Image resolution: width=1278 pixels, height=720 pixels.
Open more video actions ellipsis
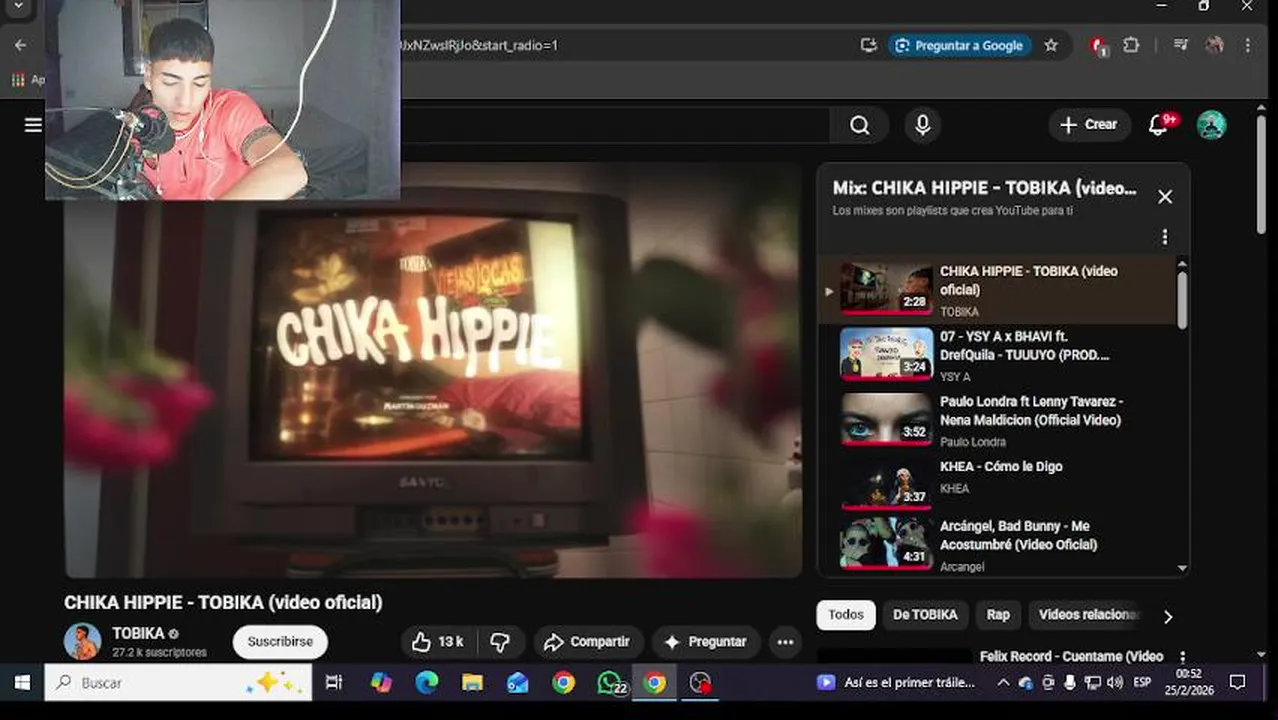pos(785,642)
